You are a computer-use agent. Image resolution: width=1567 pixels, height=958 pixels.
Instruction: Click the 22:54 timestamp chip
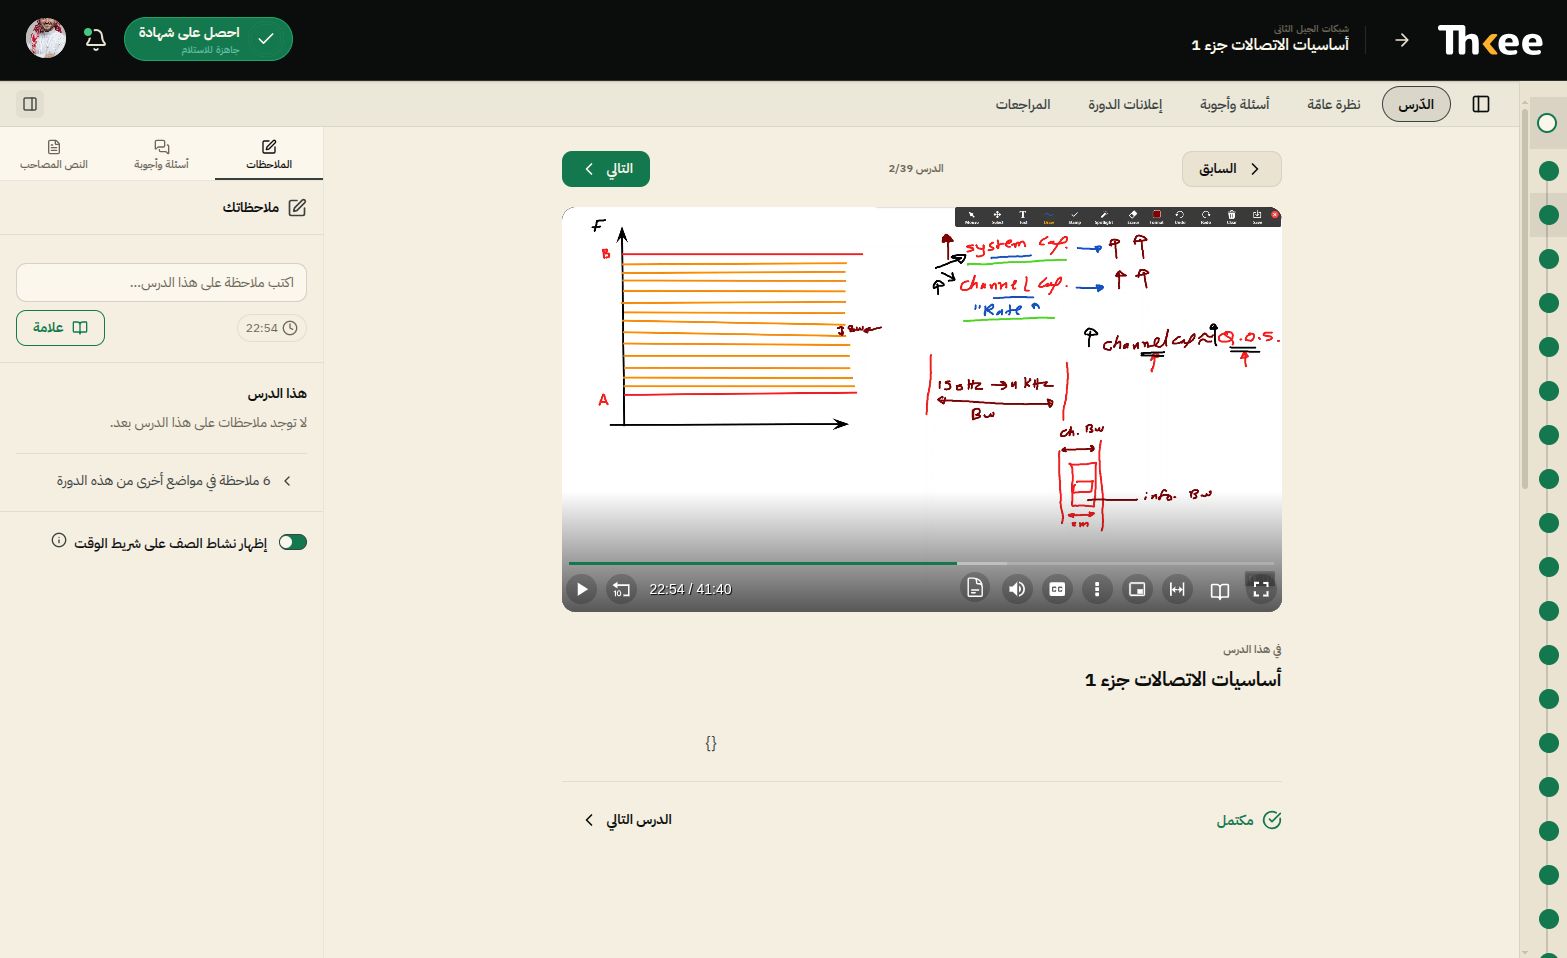tap(272, 328)
